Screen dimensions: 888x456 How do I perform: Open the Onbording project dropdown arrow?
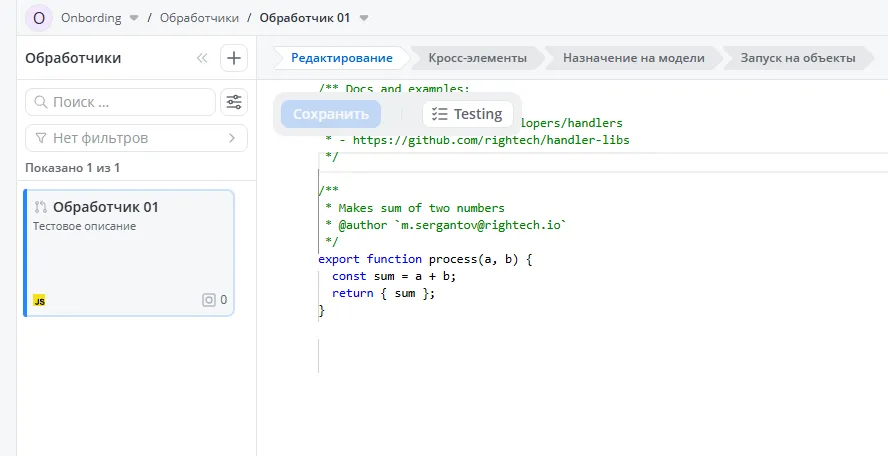134,18
